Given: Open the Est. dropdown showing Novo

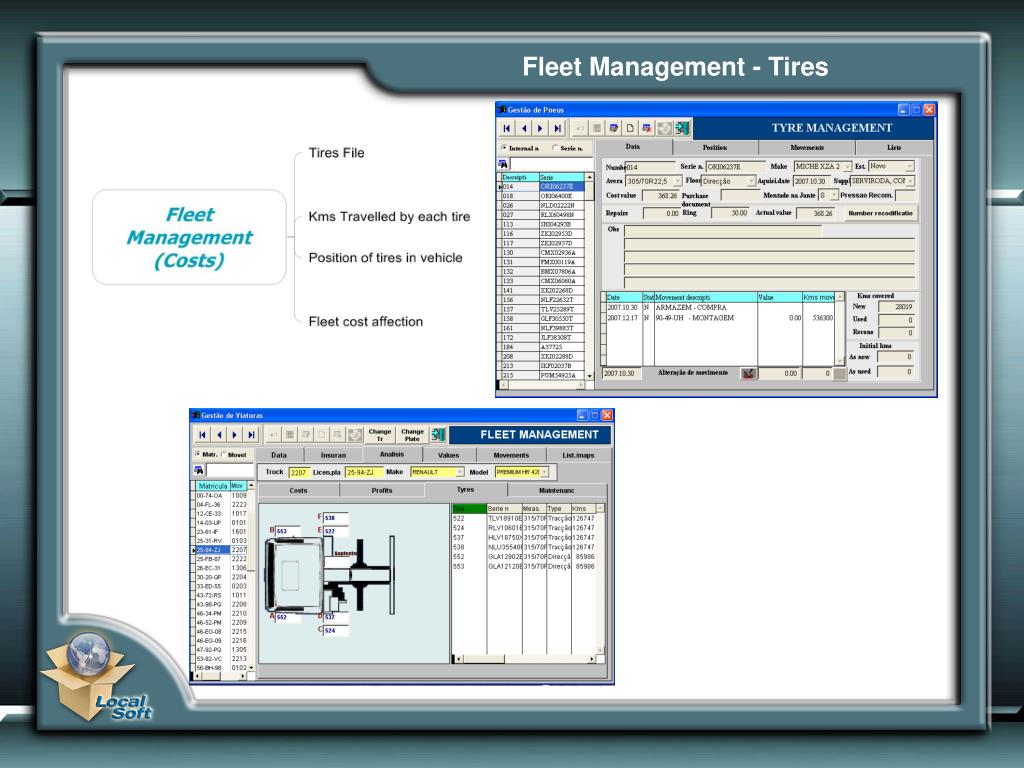Looking at the screenshot, I should [909, 167].
